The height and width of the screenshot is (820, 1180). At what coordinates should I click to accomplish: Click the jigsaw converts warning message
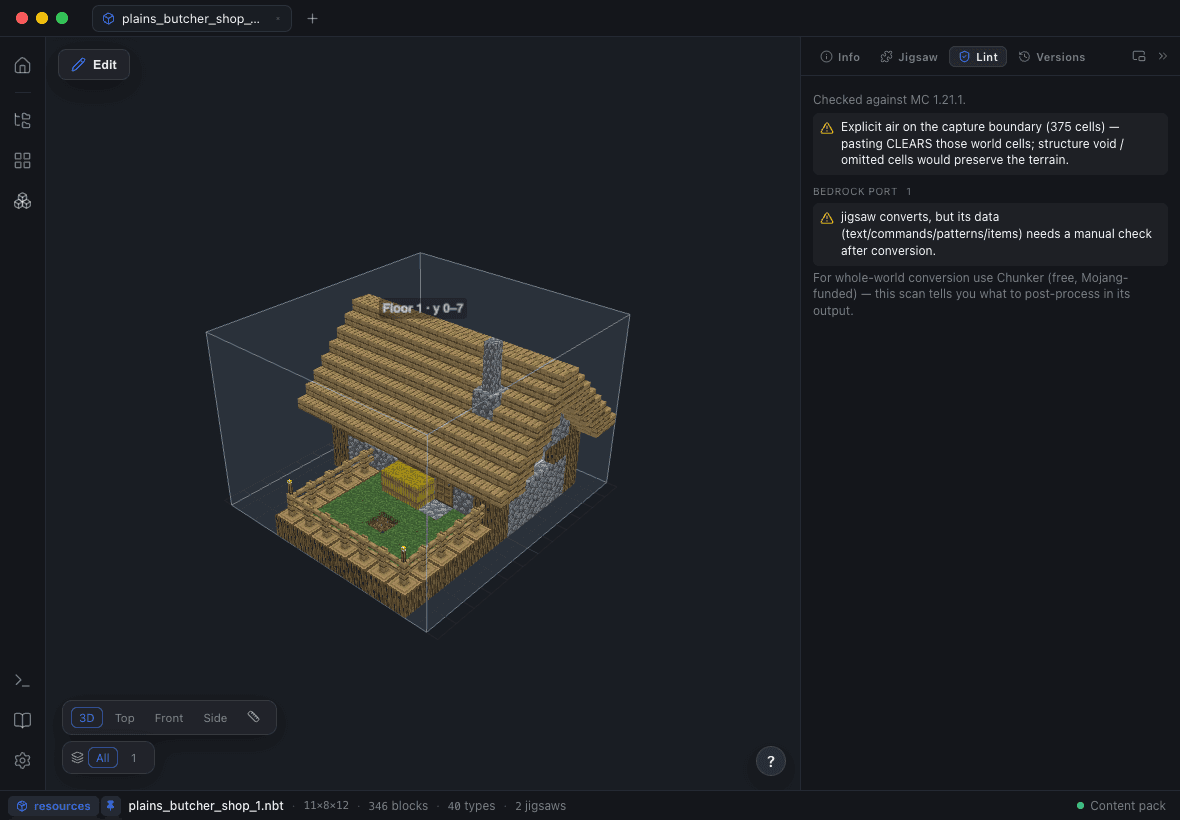coord(990,234)
